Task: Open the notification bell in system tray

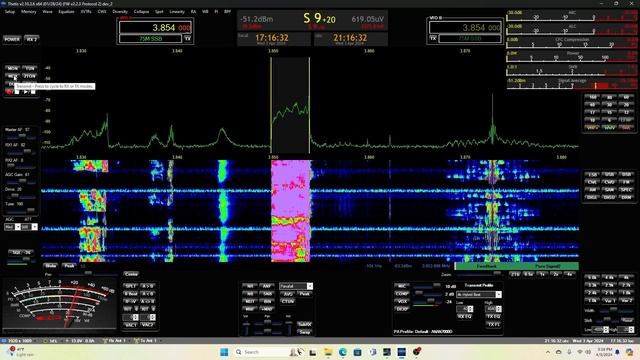Action: [618, 352]
